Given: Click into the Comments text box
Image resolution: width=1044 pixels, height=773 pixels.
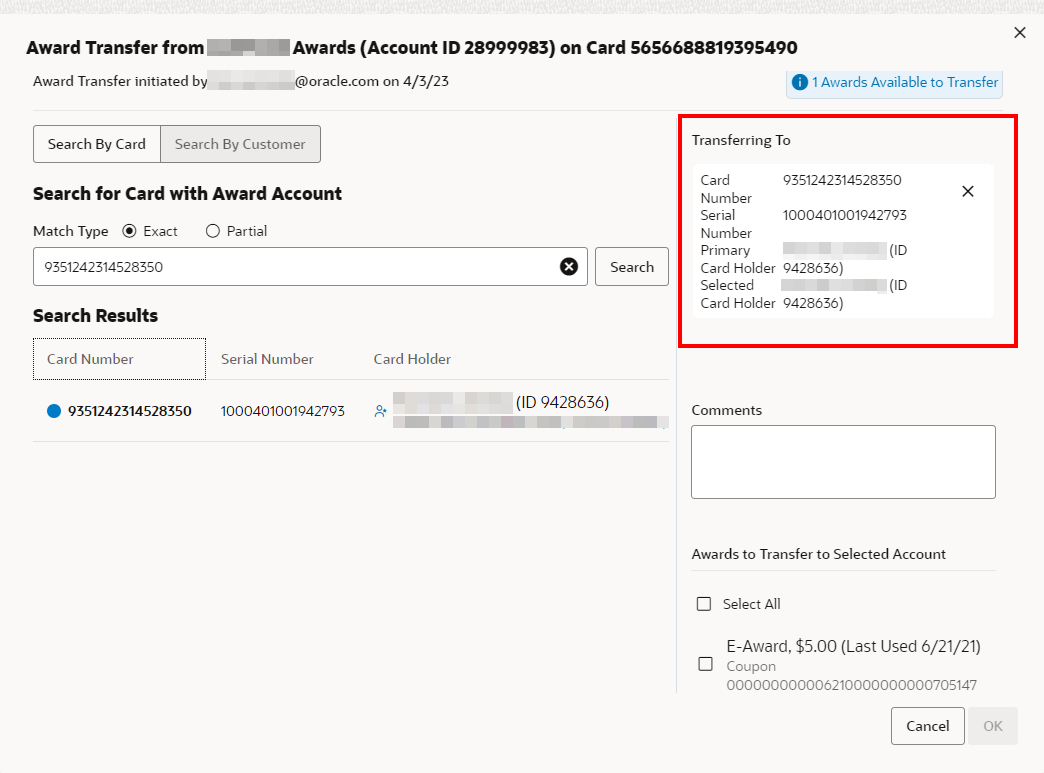Looking at the screenshot, I should point(843,462).
